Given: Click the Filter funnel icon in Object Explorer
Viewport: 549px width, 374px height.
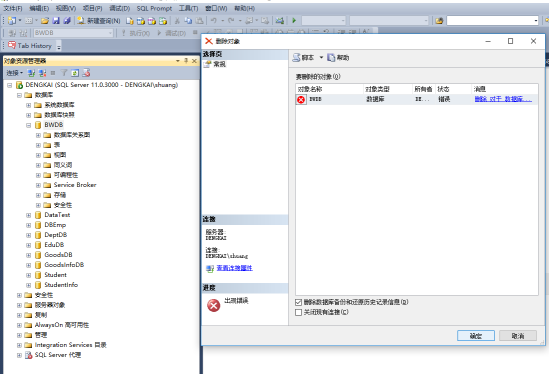Looking at the screenshot, I should [64, 73].
